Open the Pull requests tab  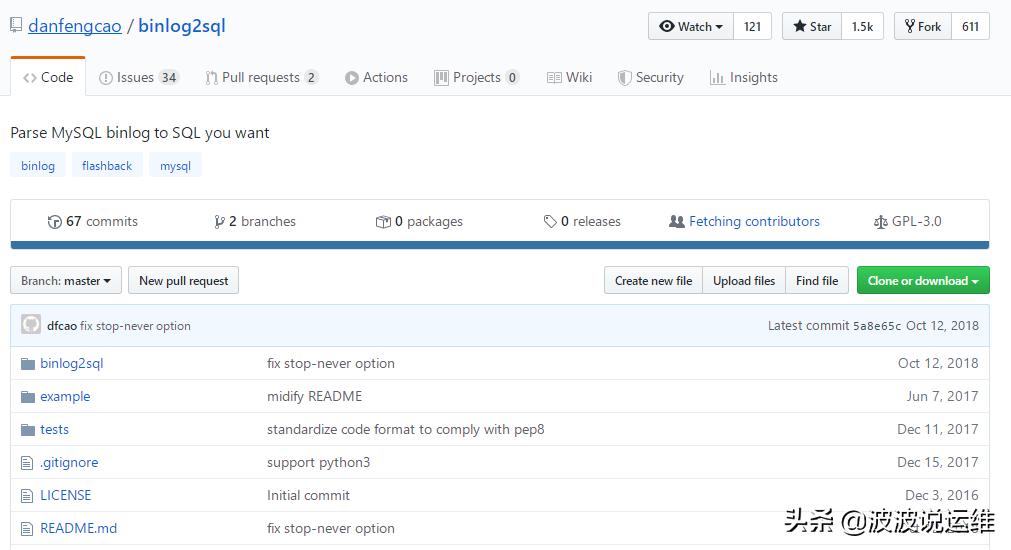click(261, 78)
